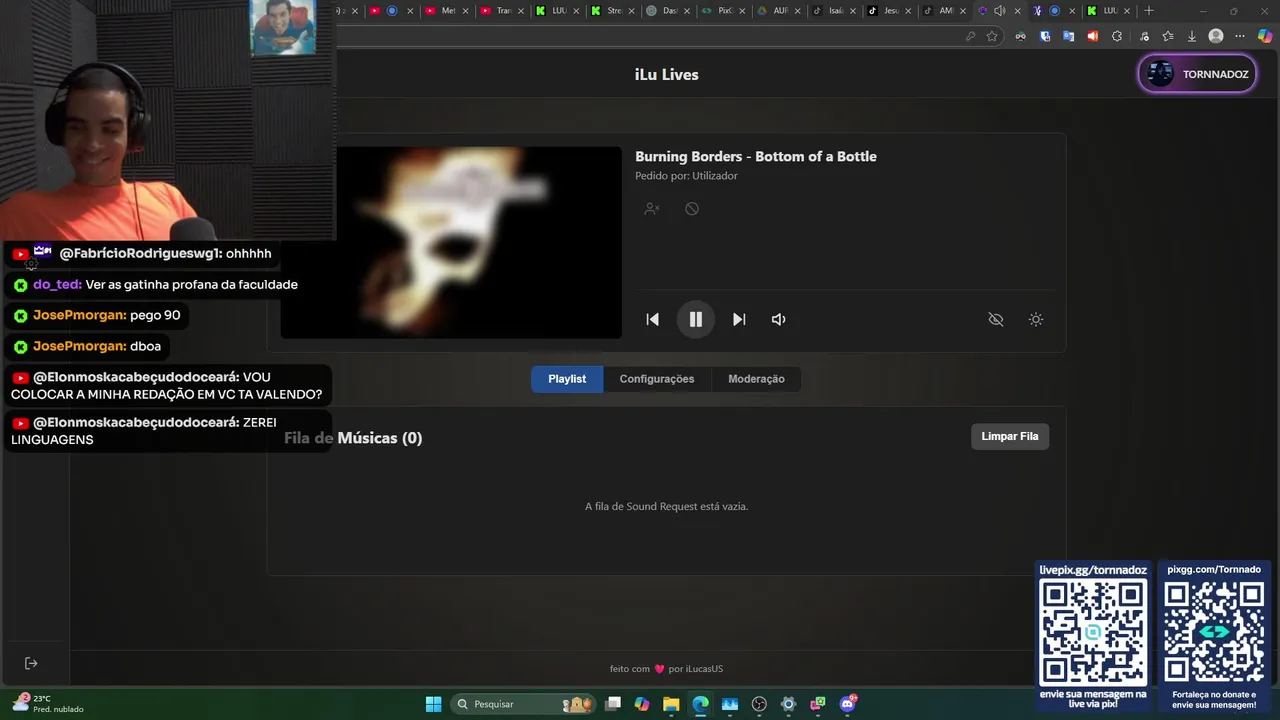The width and height of the screenshot is (1280, 720).
Task: Click the song title Burning Borders - Bottom of a Bottle
Action: click(x=756, y=156)
